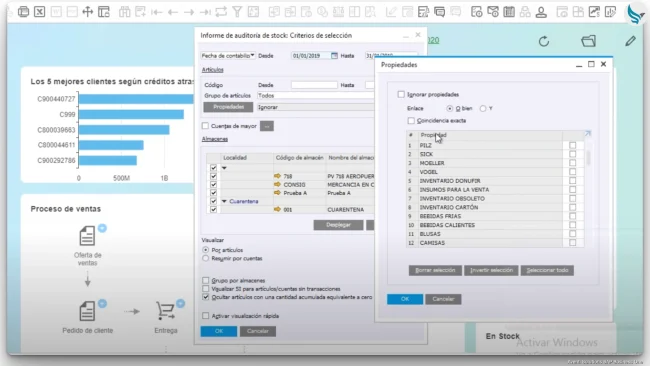Screen dimensions: 650x366
Task: Open the messages chat bubble toolbar icon
Action: coord(439,12)
